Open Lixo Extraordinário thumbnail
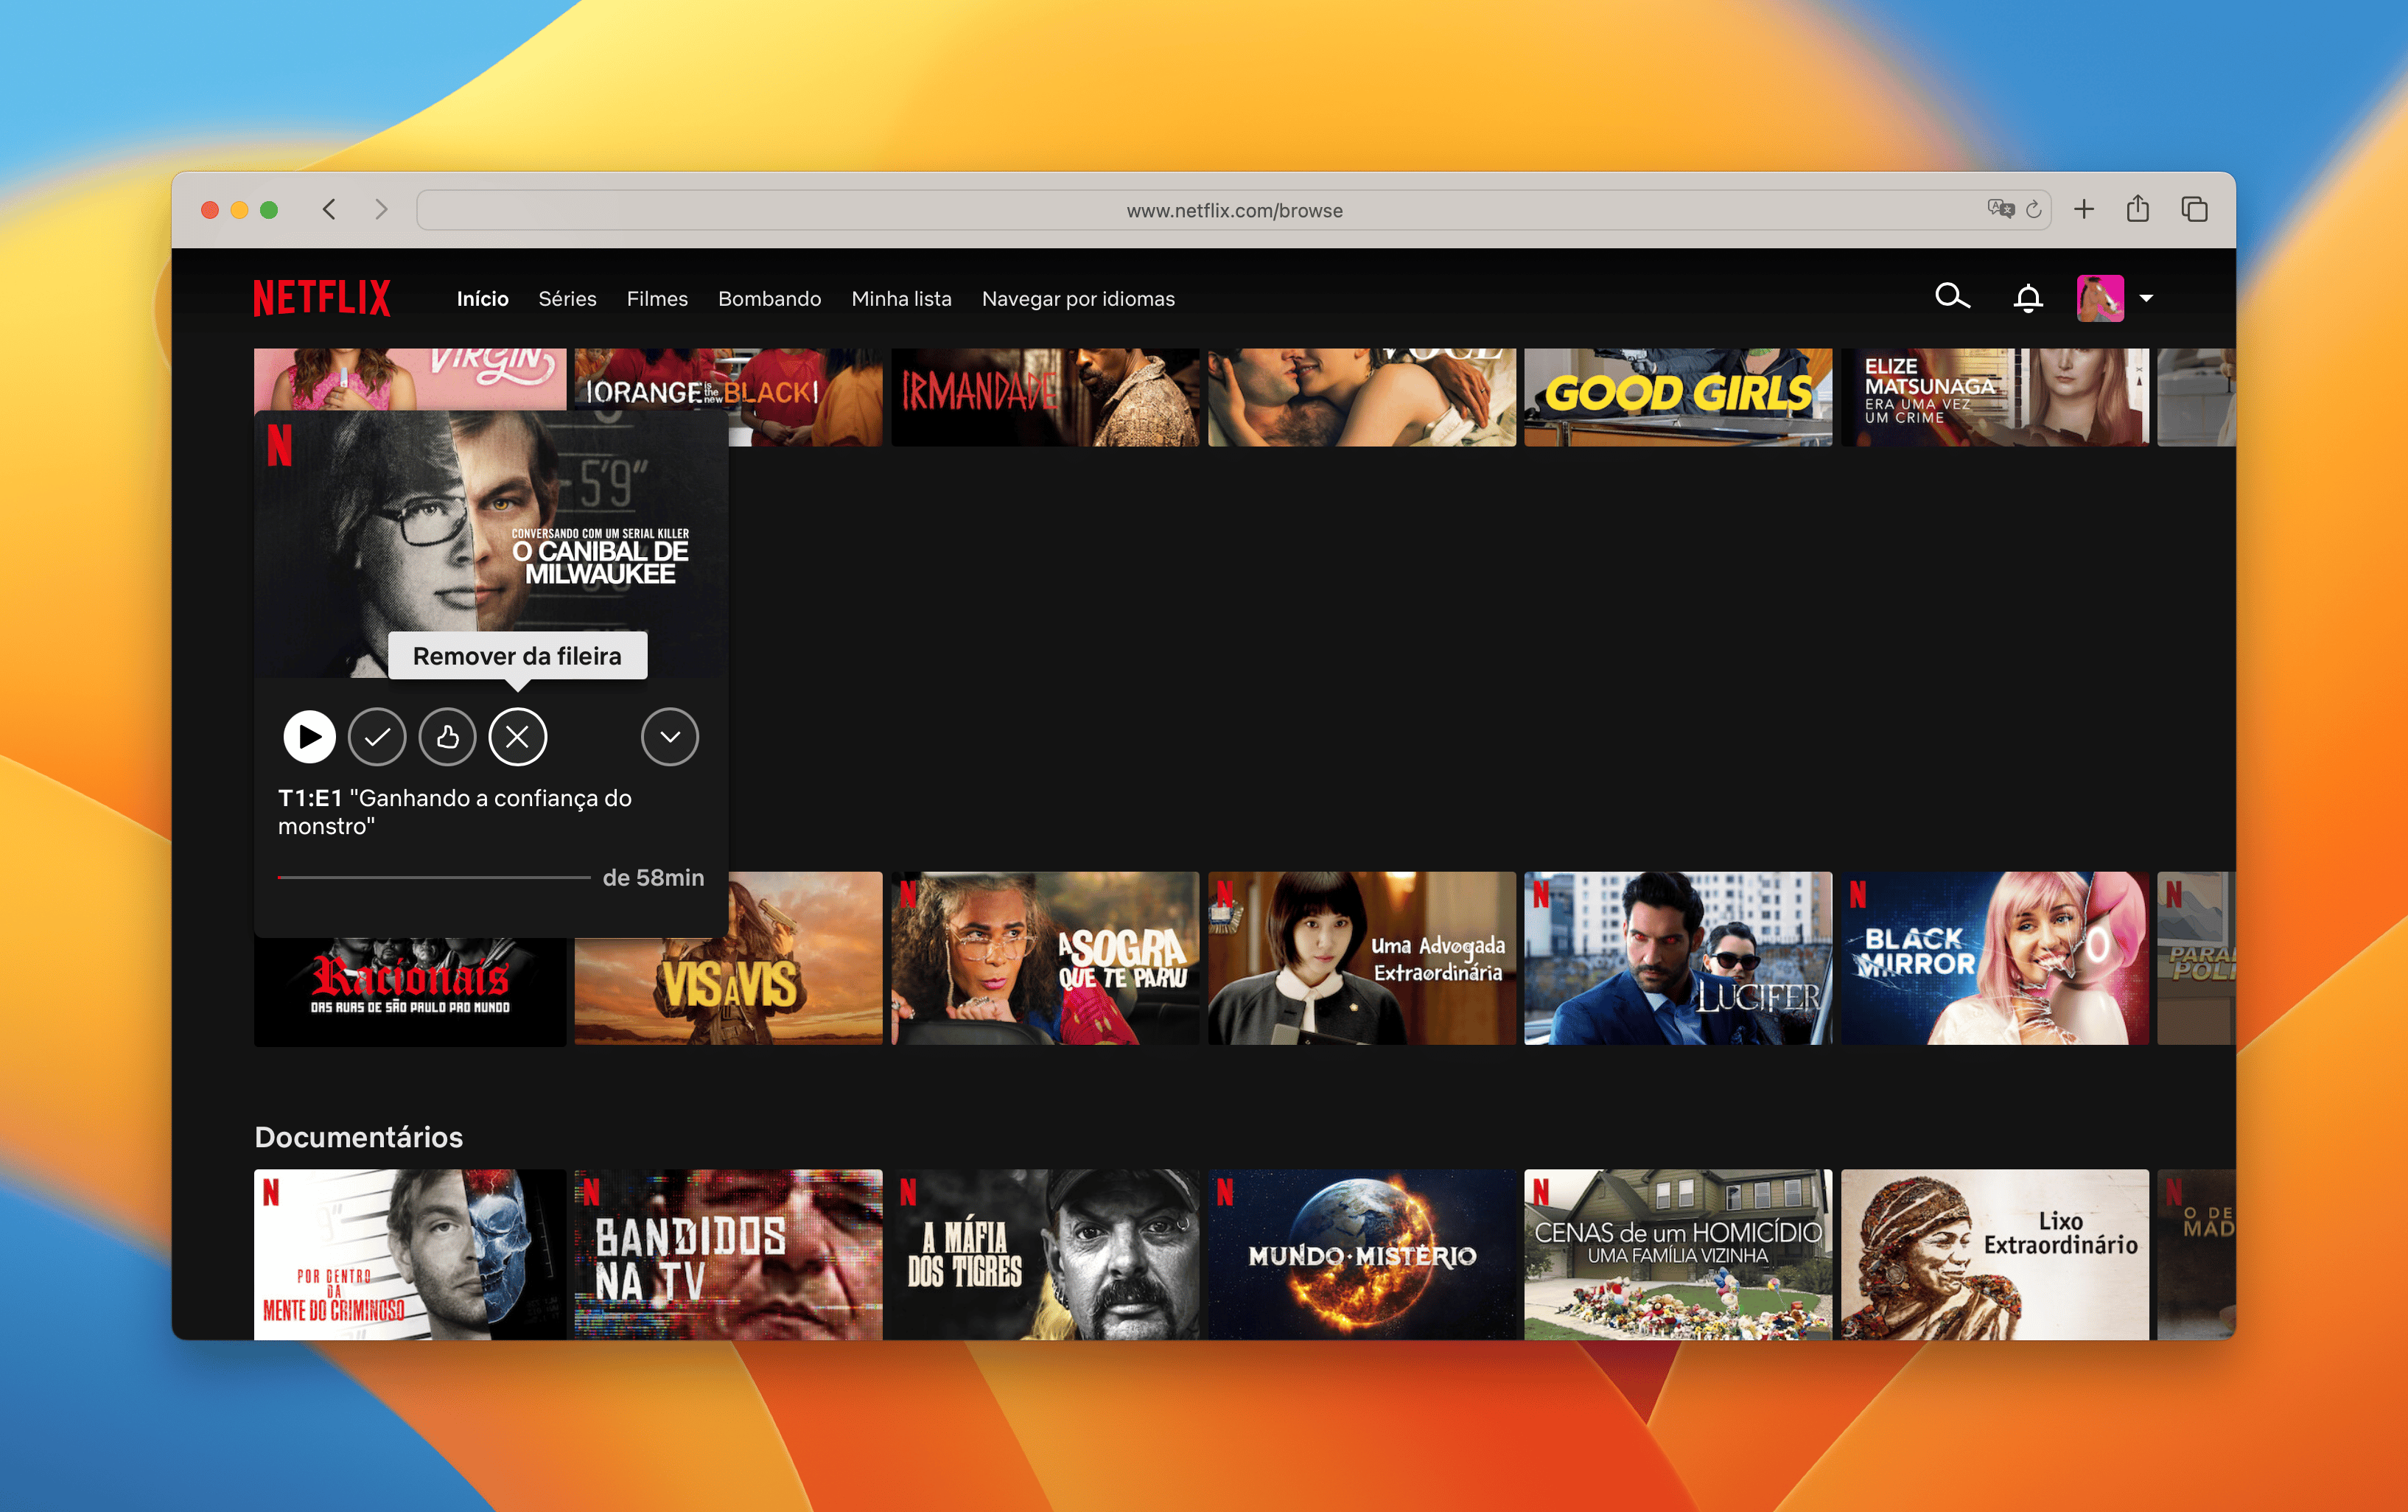Viewport: 2408px width, 1512px height. coord(1995,1254)
